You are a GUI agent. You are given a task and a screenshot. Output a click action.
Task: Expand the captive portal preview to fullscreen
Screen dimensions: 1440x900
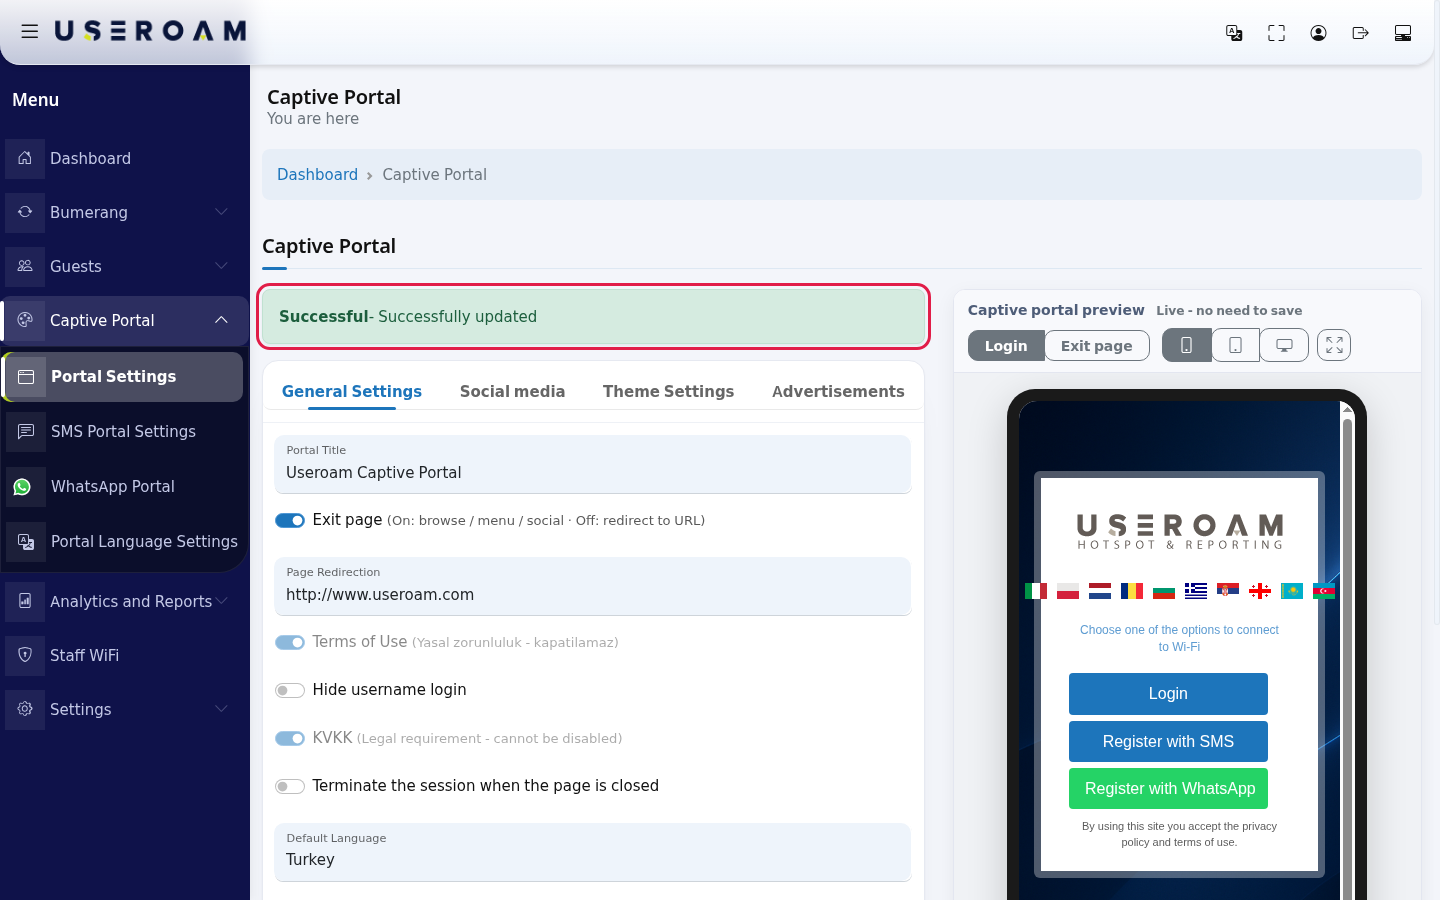click(x=1334, y=345)
